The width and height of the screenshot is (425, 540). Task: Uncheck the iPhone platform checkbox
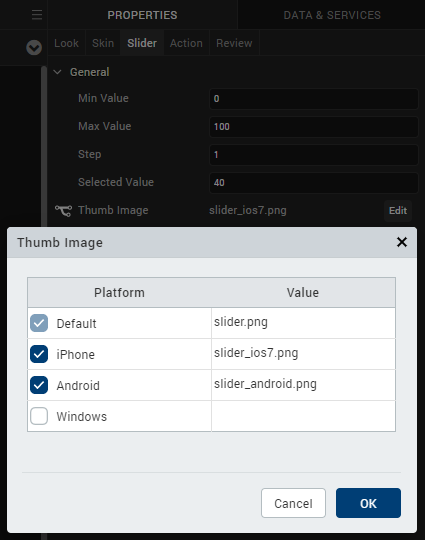click(39, 354)
